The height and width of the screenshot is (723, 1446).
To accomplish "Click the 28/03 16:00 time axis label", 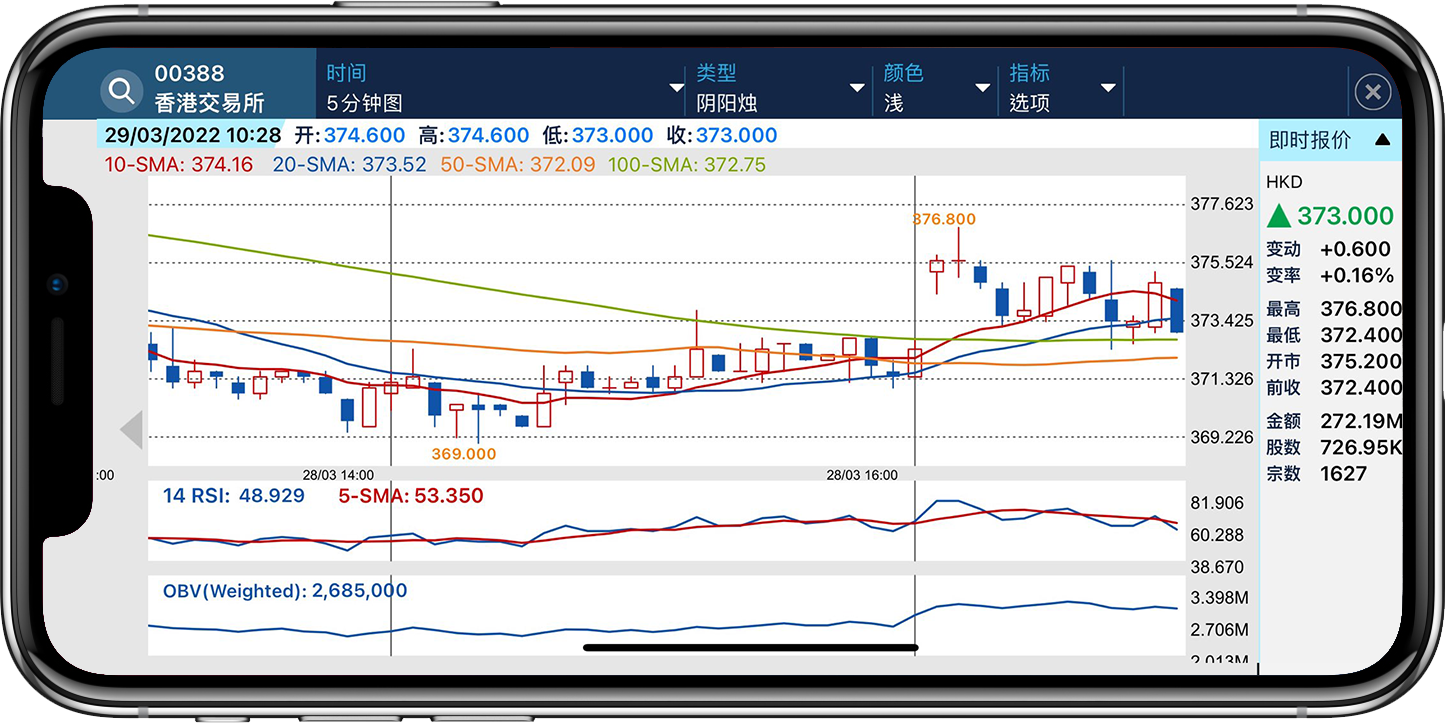I will (862, 475).
